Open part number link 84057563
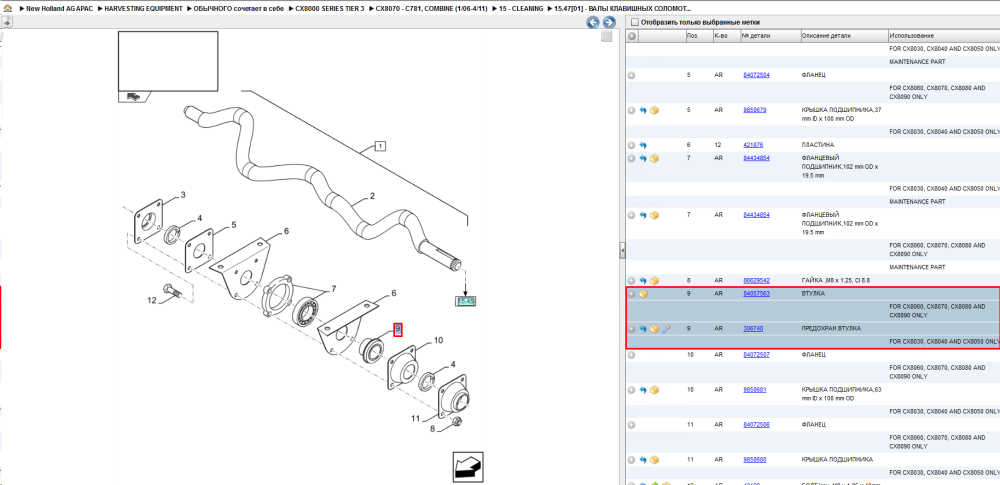 (756, 294)
